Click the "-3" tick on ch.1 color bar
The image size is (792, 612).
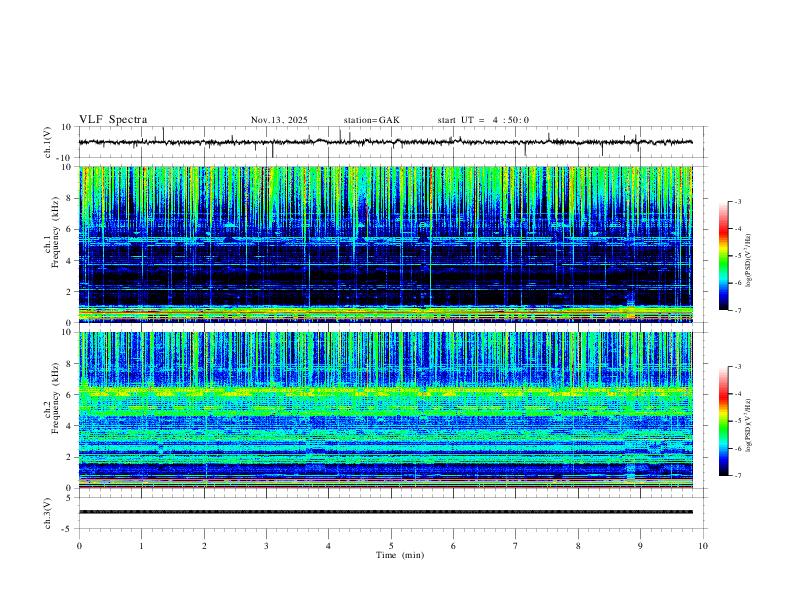[737, 201]
